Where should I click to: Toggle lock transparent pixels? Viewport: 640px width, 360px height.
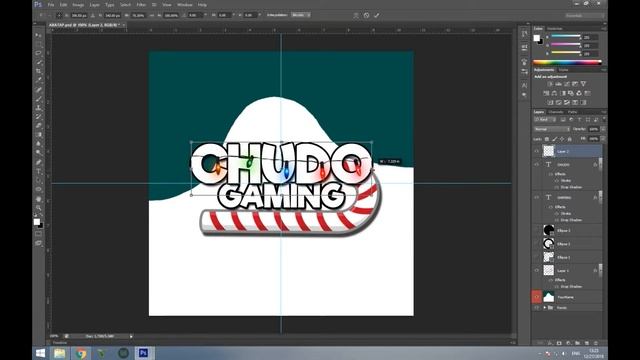tap(547, 139)
